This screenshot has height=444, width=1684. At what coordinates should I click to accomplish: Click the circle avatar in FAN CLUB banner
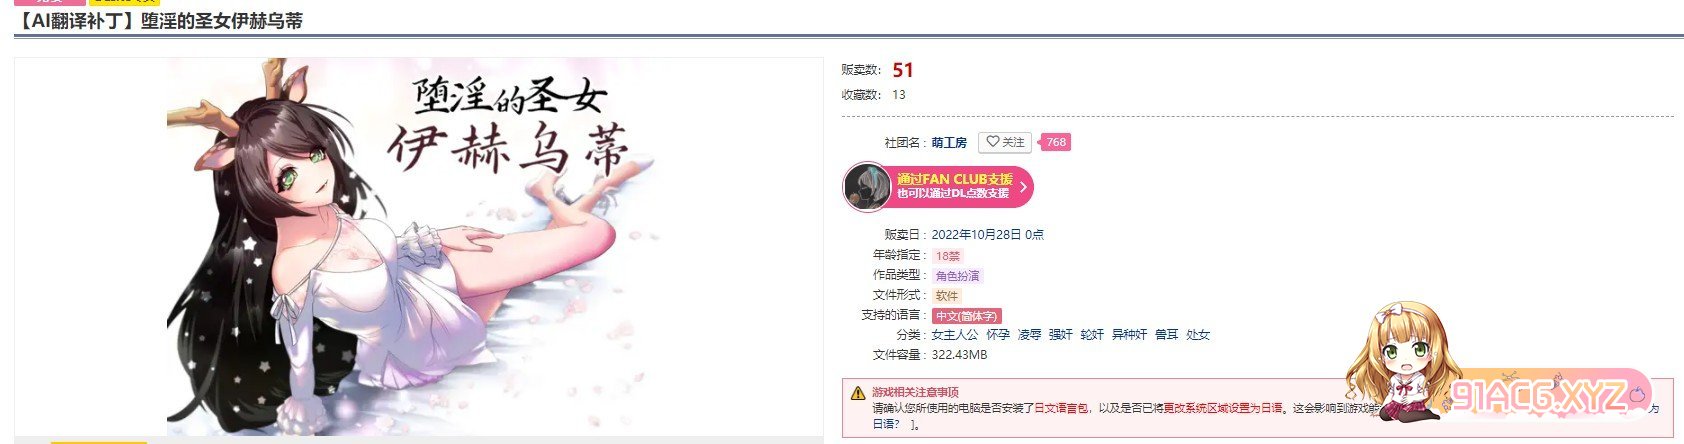tap(867, 187)
